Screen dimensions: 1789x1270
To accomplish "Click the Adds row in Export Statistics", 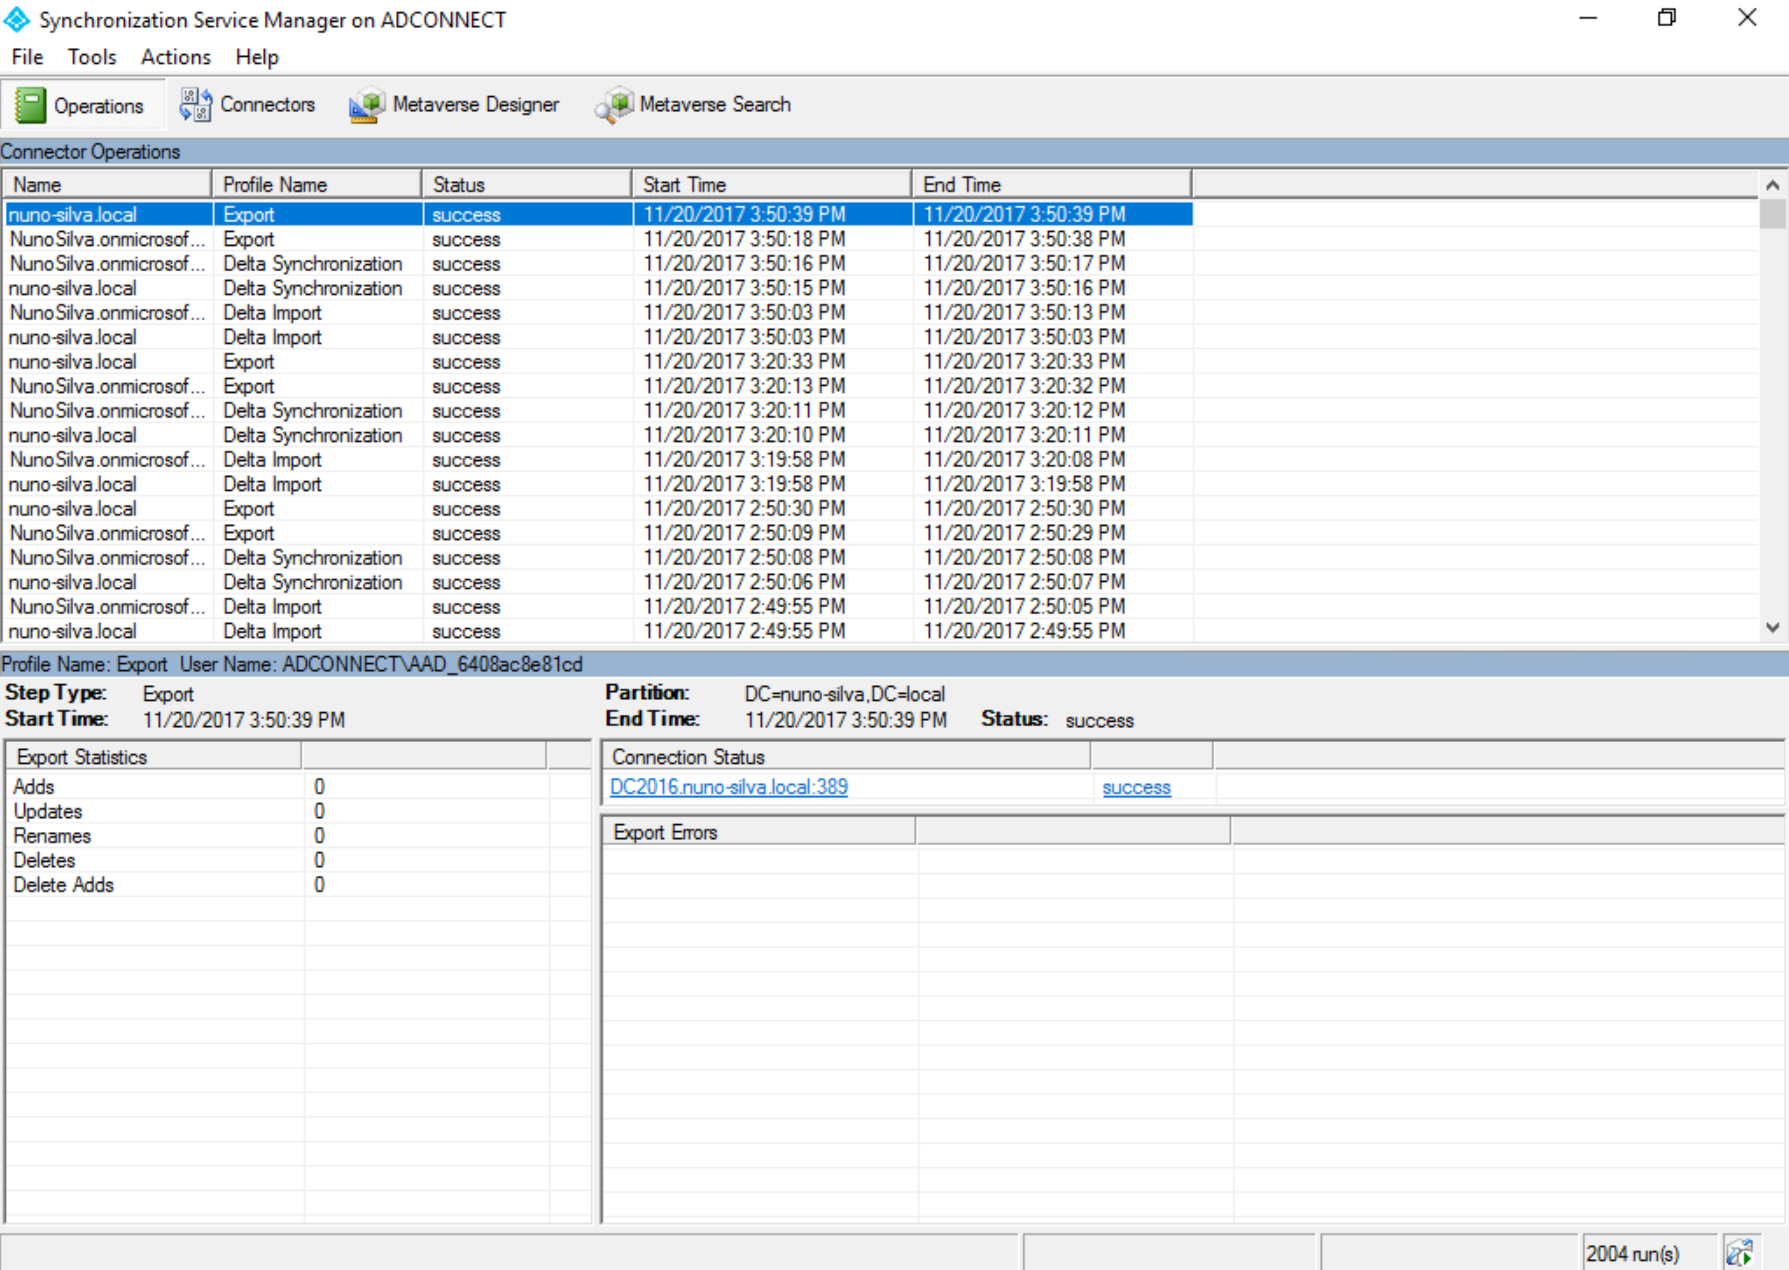I will click(x=298, y=787).
